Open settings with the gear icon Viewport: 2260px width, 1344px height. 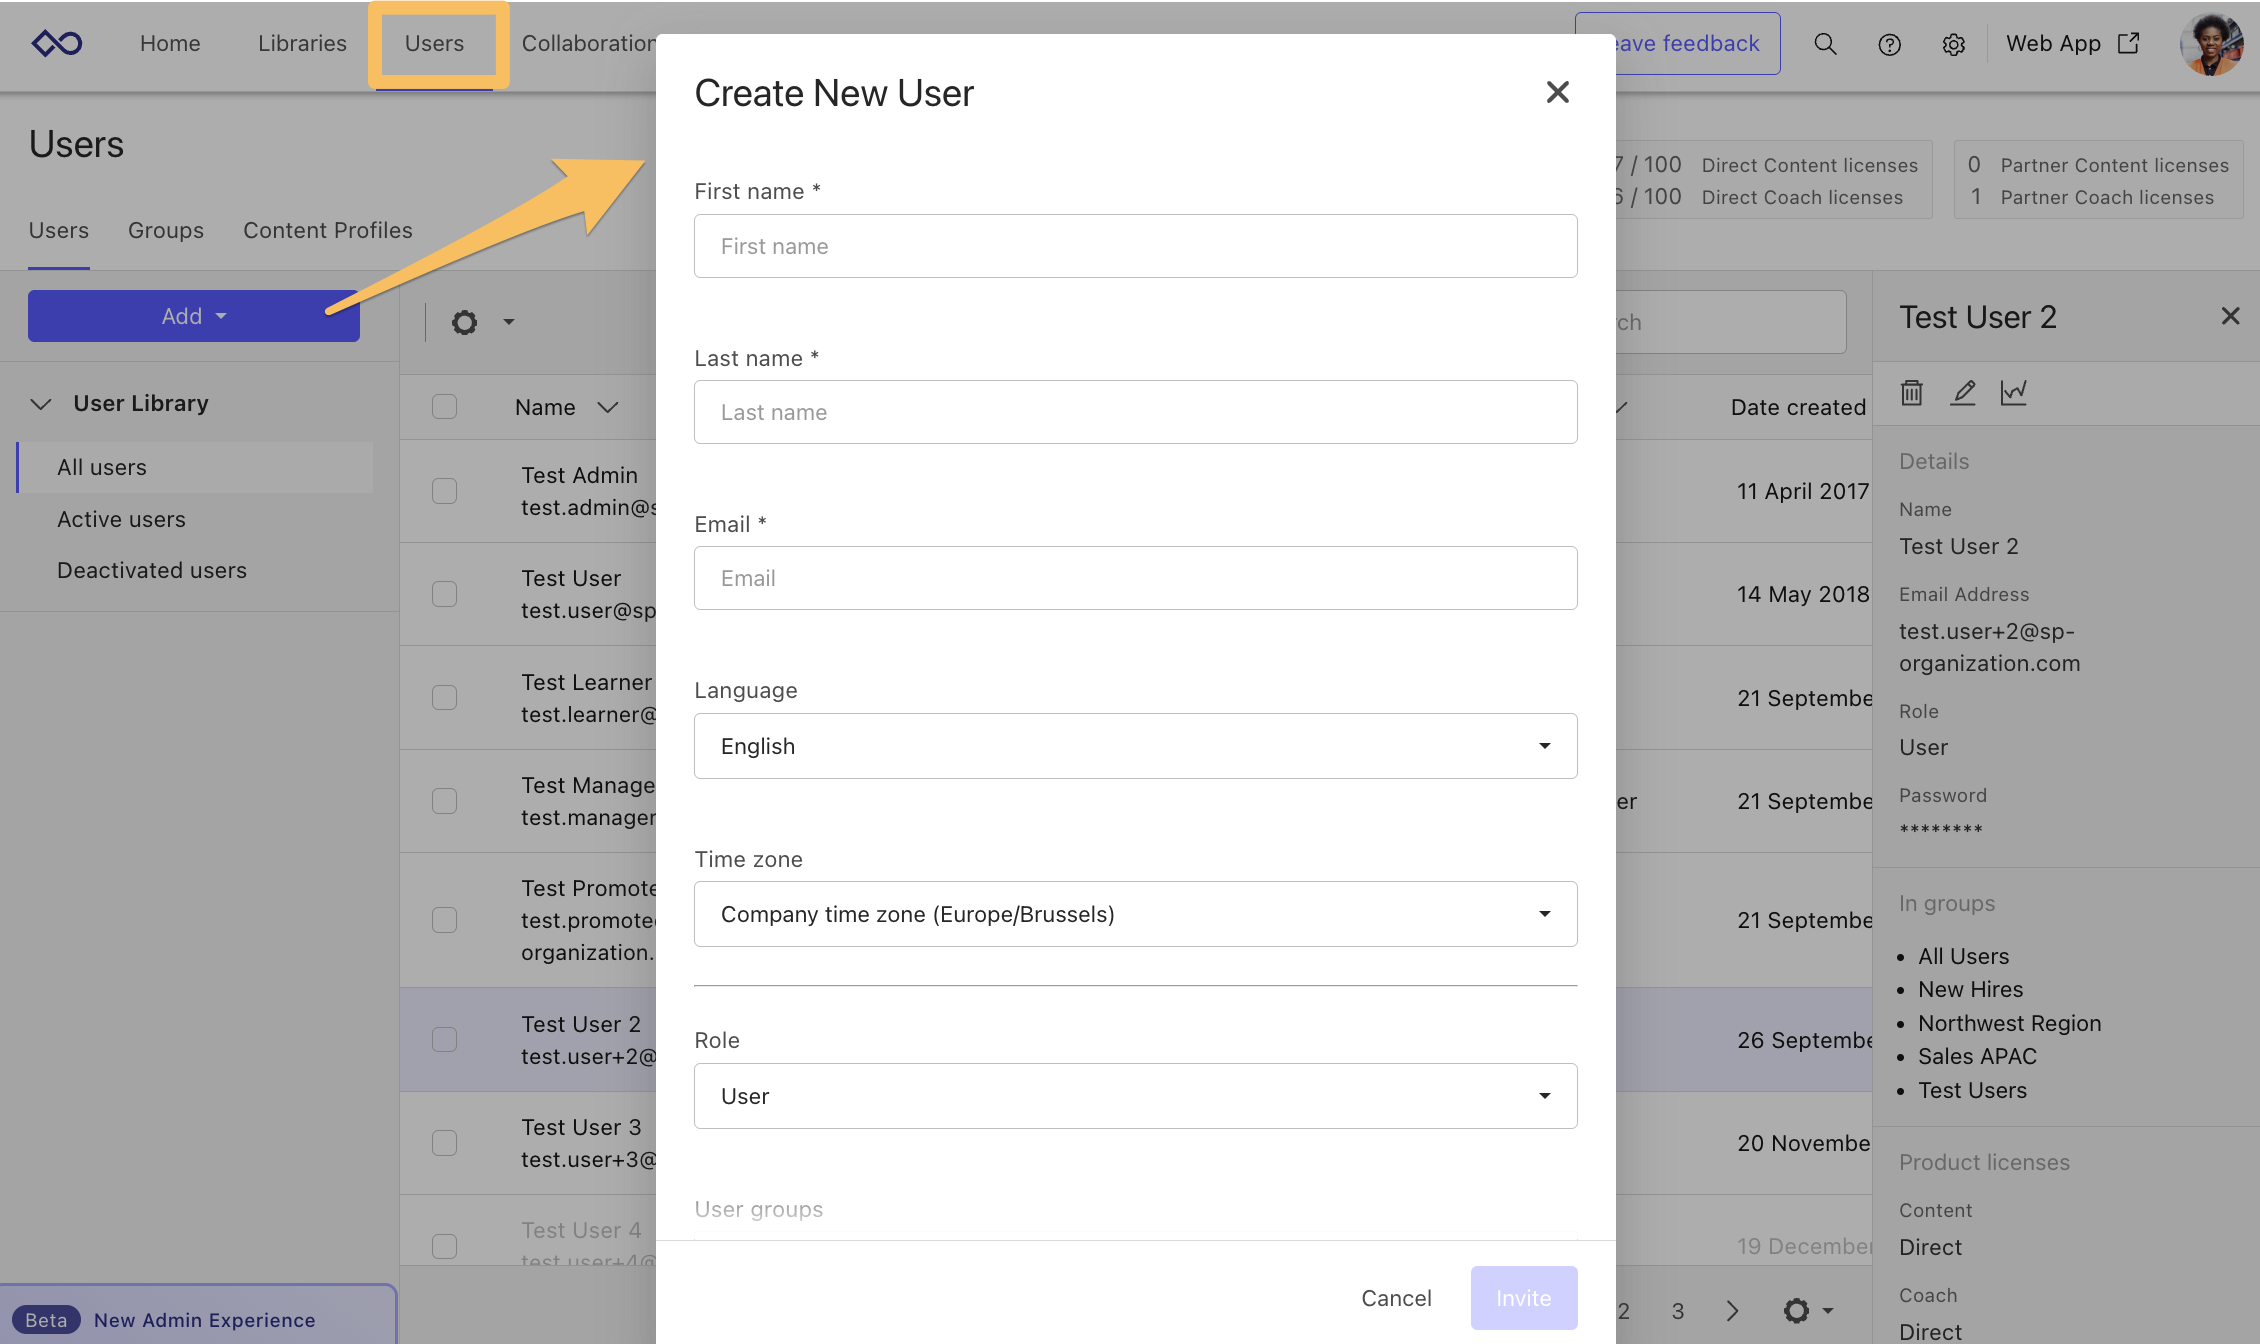click(x=1953, y=44)
